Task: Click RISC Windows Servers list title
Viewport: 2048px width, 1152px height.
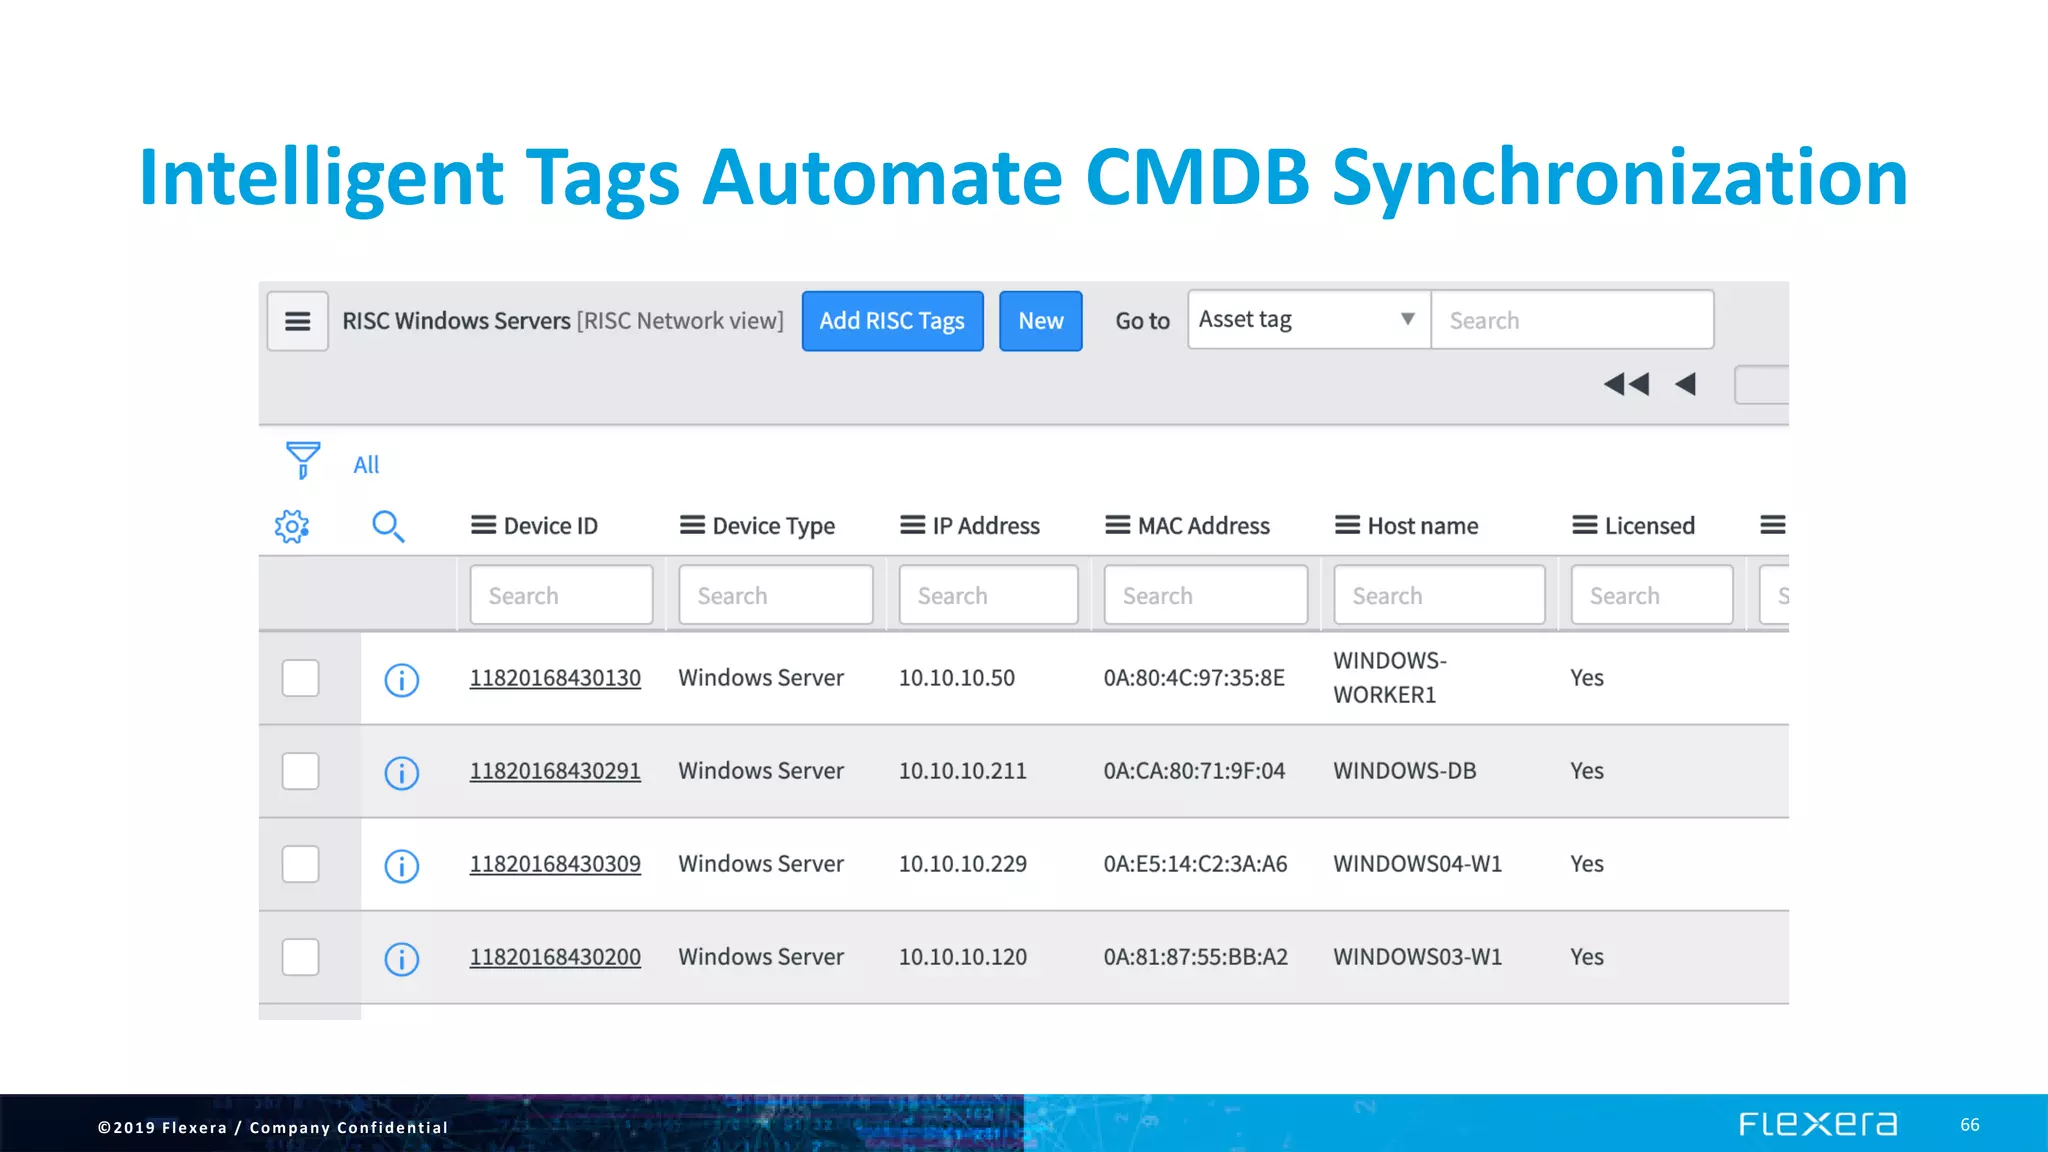Action: click(456, 321)
